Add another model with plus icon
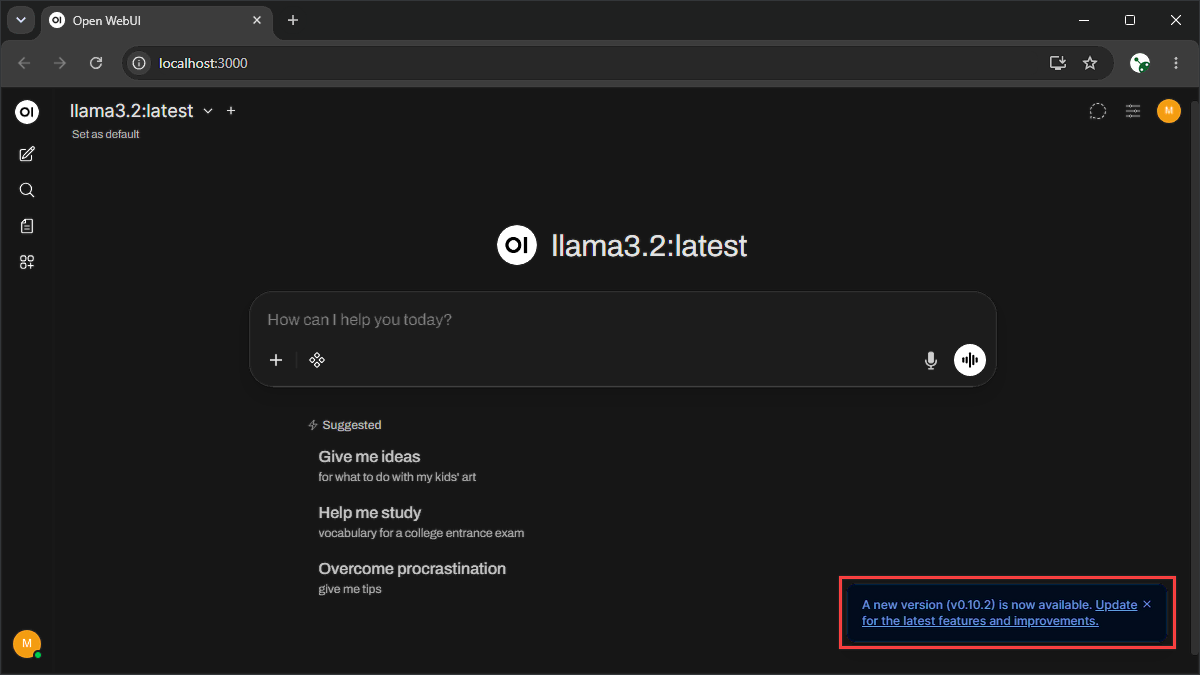Screen dimensions: 1200x675 point(231,111)
